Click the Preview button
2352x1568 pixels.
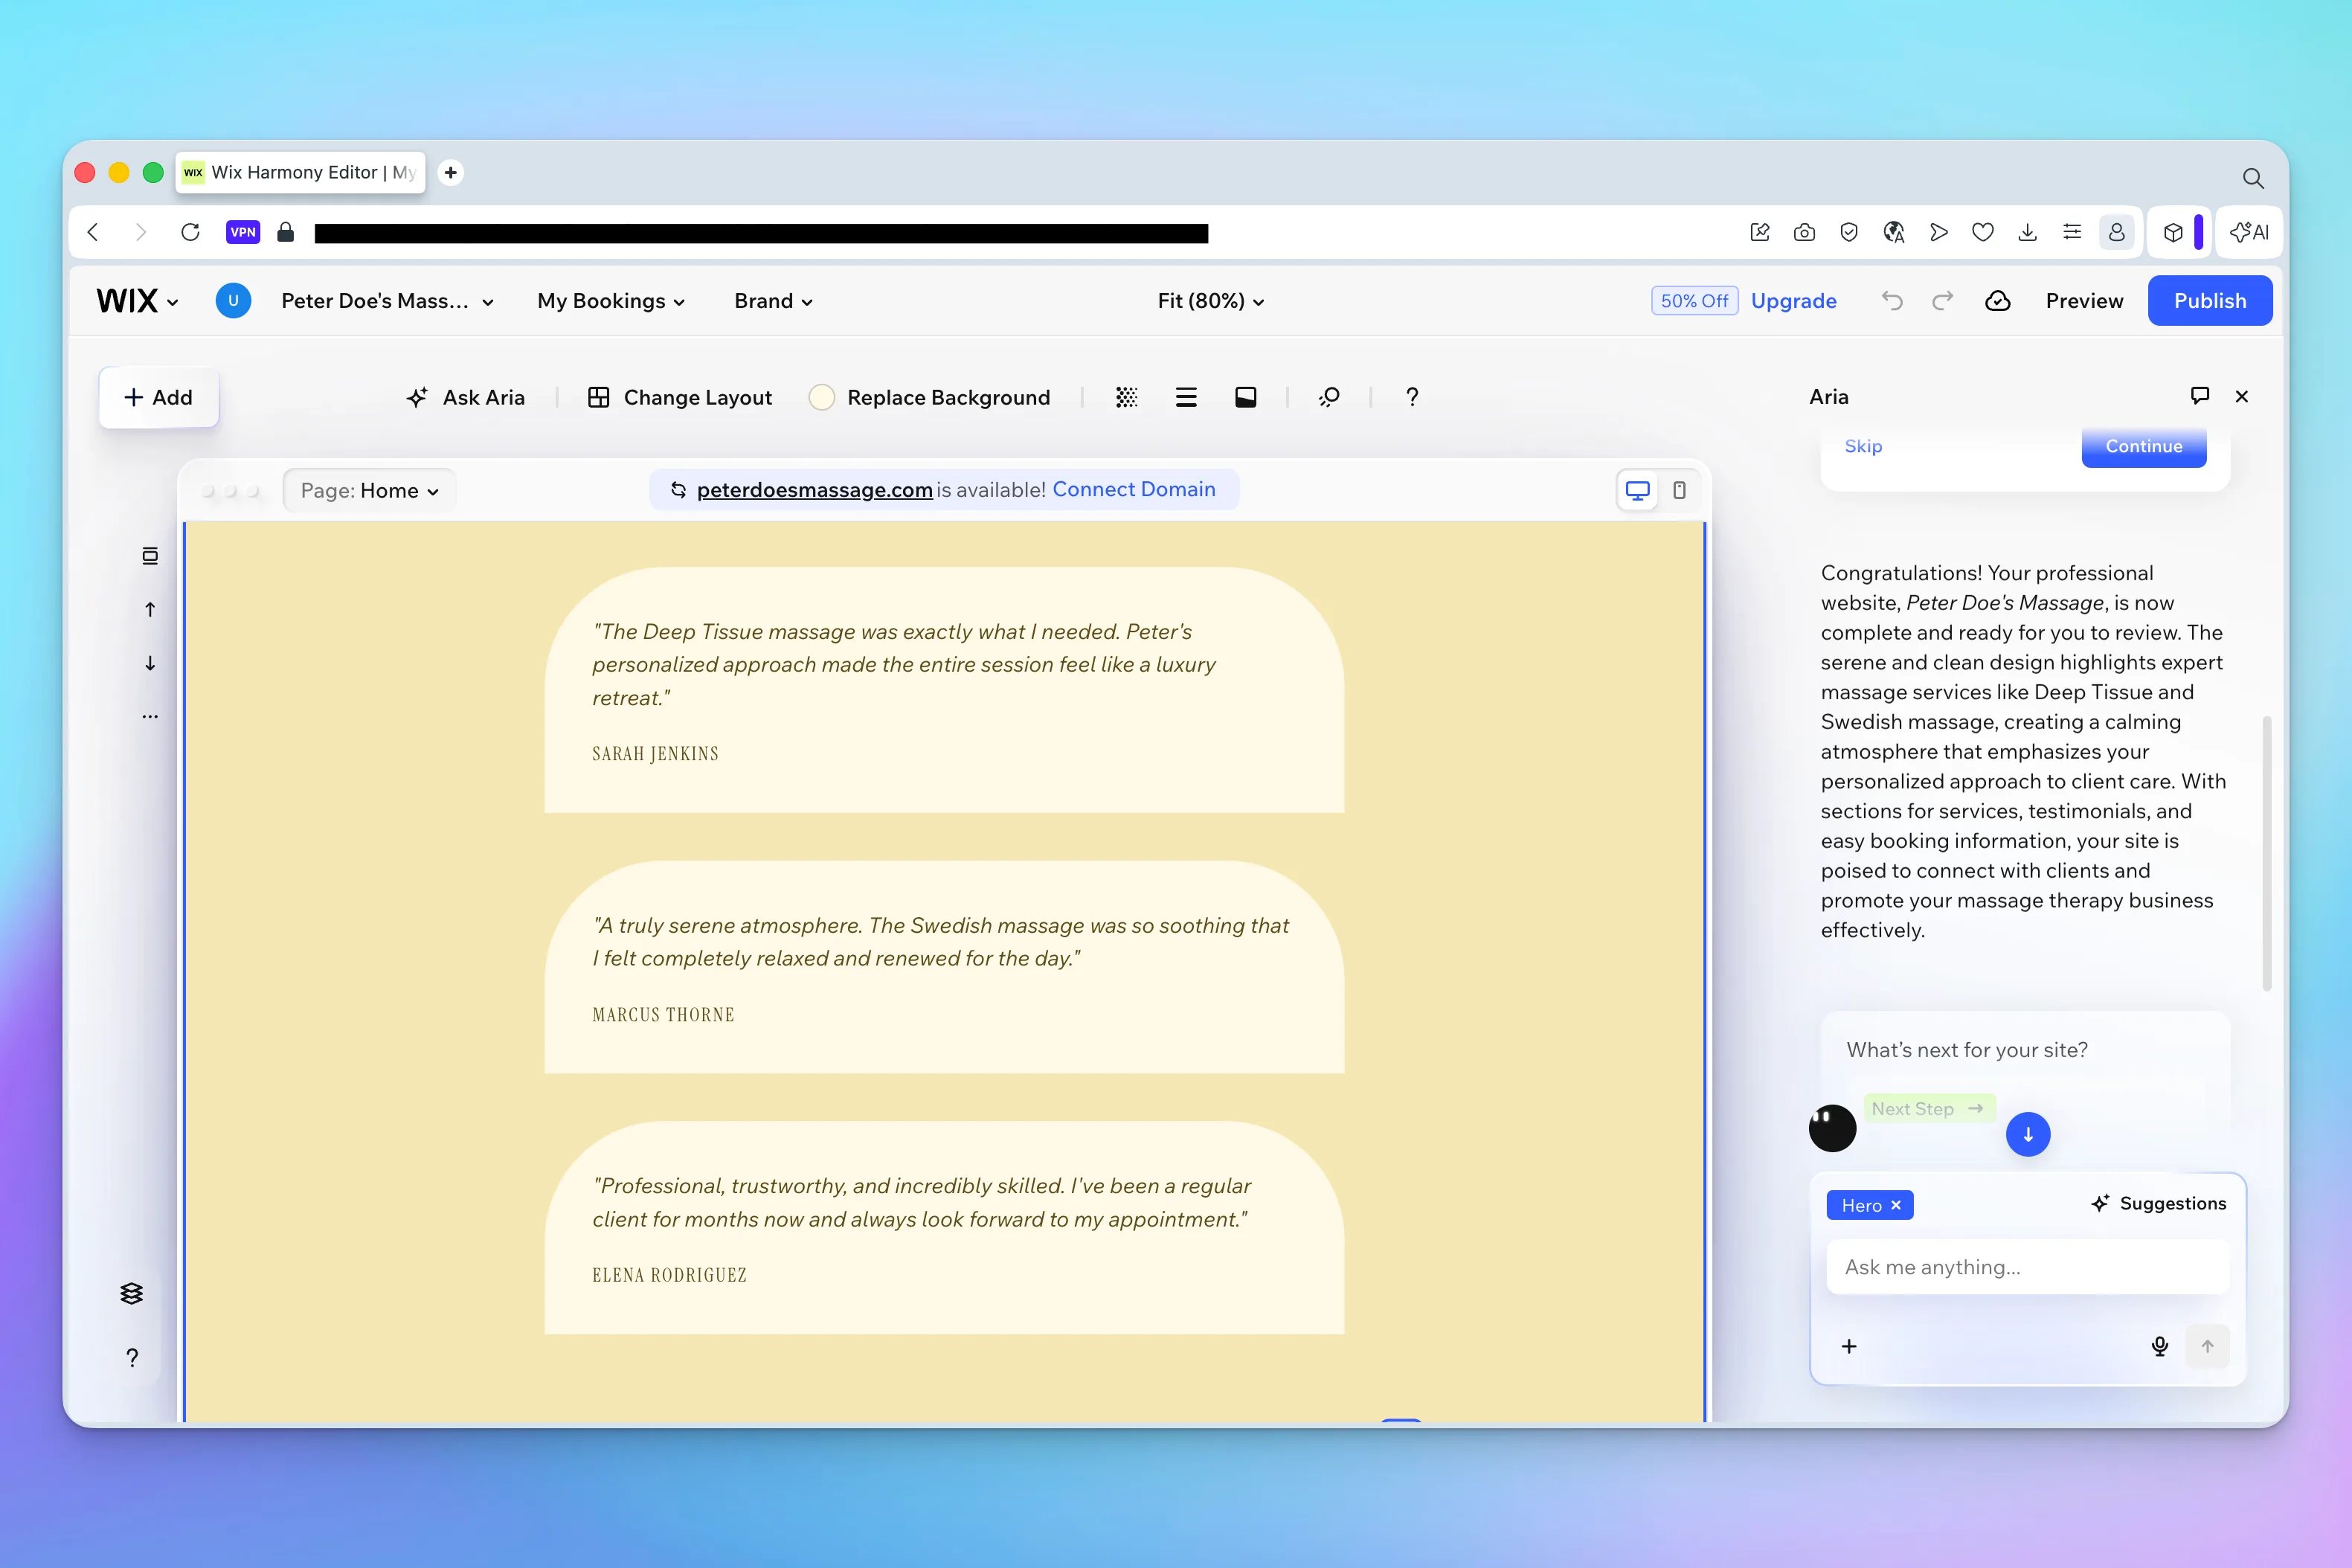pyautogui.click(x=2084, y=301)
